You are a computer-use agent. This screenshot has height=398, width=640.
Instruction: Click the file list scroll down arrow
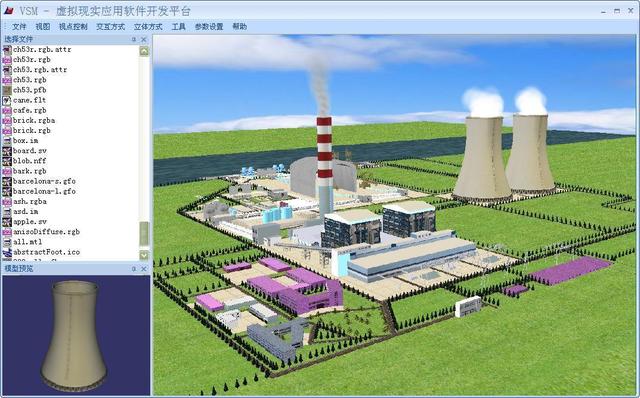click(x=144, y=255)
